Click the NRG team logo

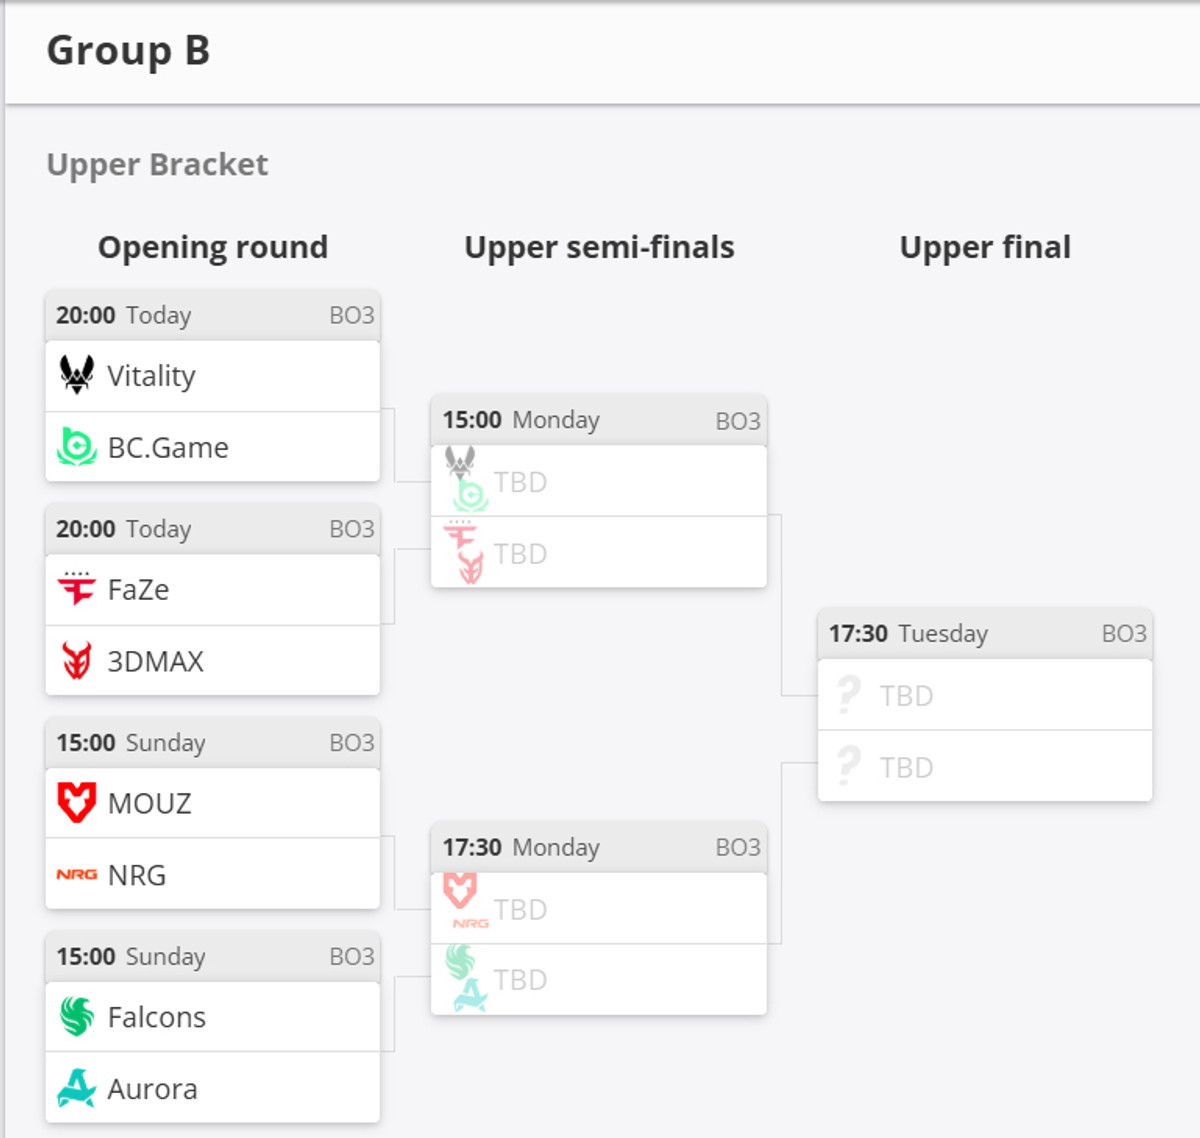point(76,874)
